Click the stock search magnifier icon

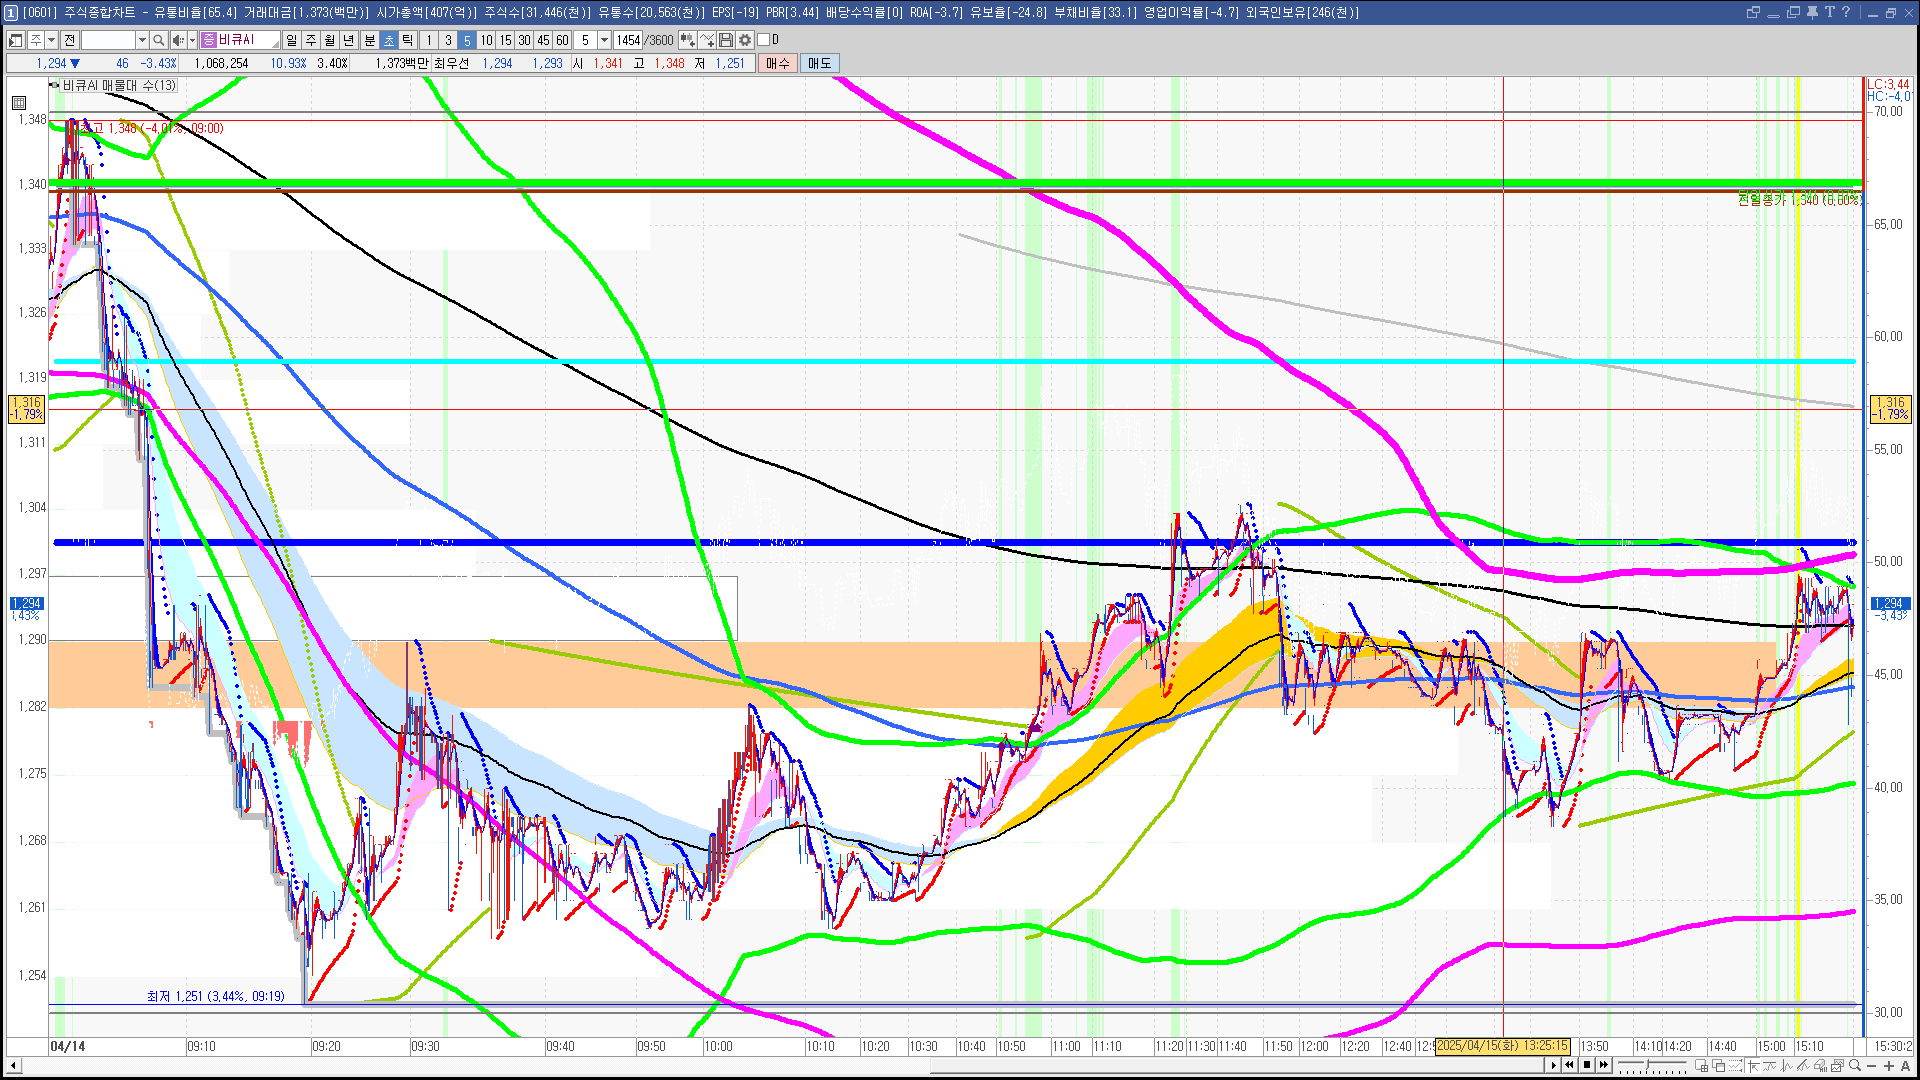point(158,40)
